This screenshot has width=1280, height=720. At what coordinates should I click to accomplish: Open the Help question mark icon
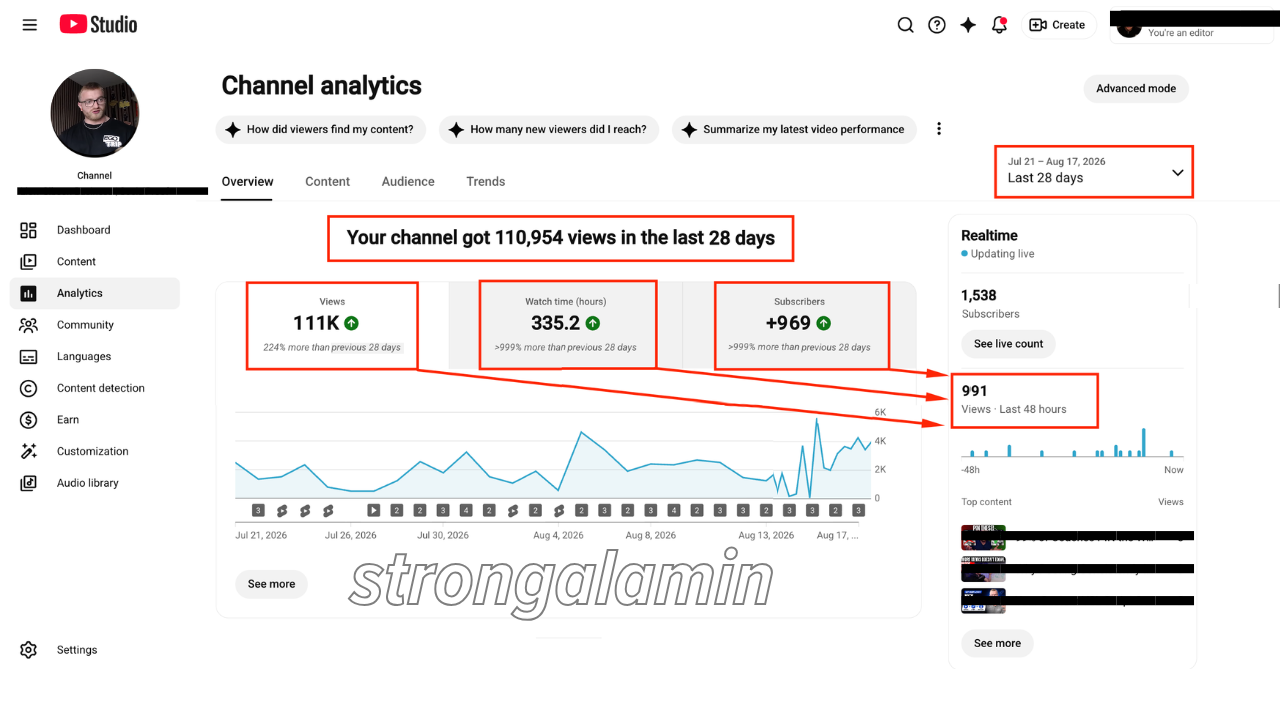pos(937,25)
